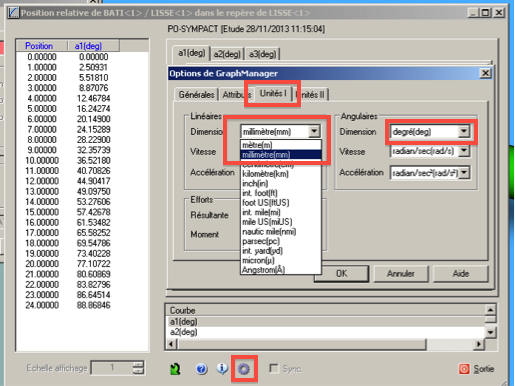Click Courbe list scroll up arrow
Viewport: 515px width, 386px height.
pyautogui.click(x=490, y=310)
